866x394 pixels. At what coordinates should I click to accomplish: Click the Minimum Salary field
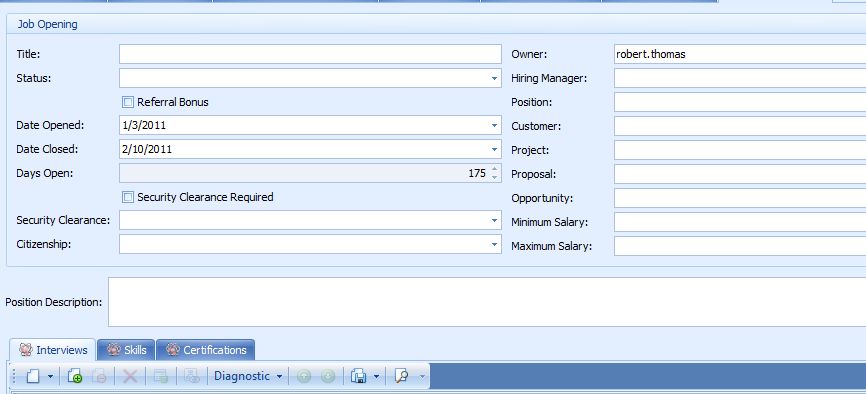click(740, 222)
